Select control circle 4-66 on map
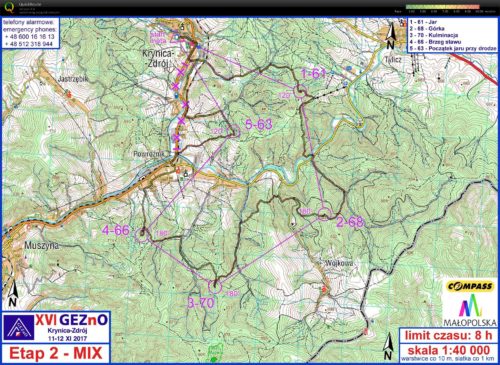 (x=142, y=235)
